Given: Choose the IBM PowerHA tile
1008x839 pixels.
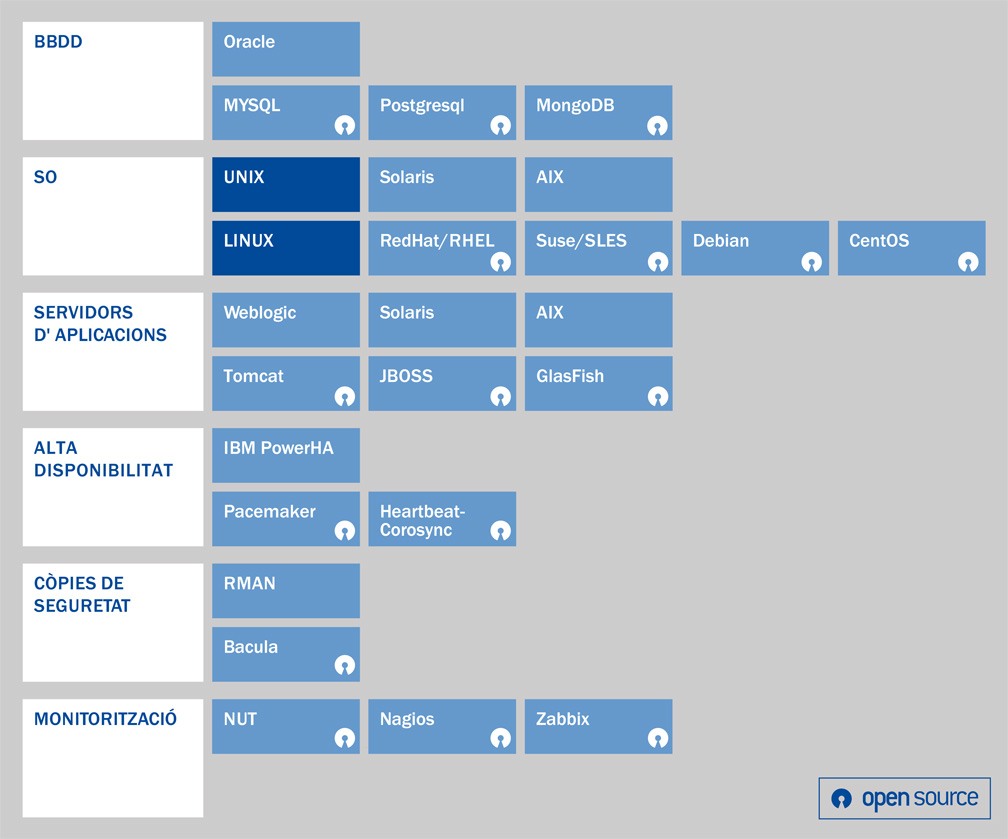Looking at the screenshot, I should 286,455.
